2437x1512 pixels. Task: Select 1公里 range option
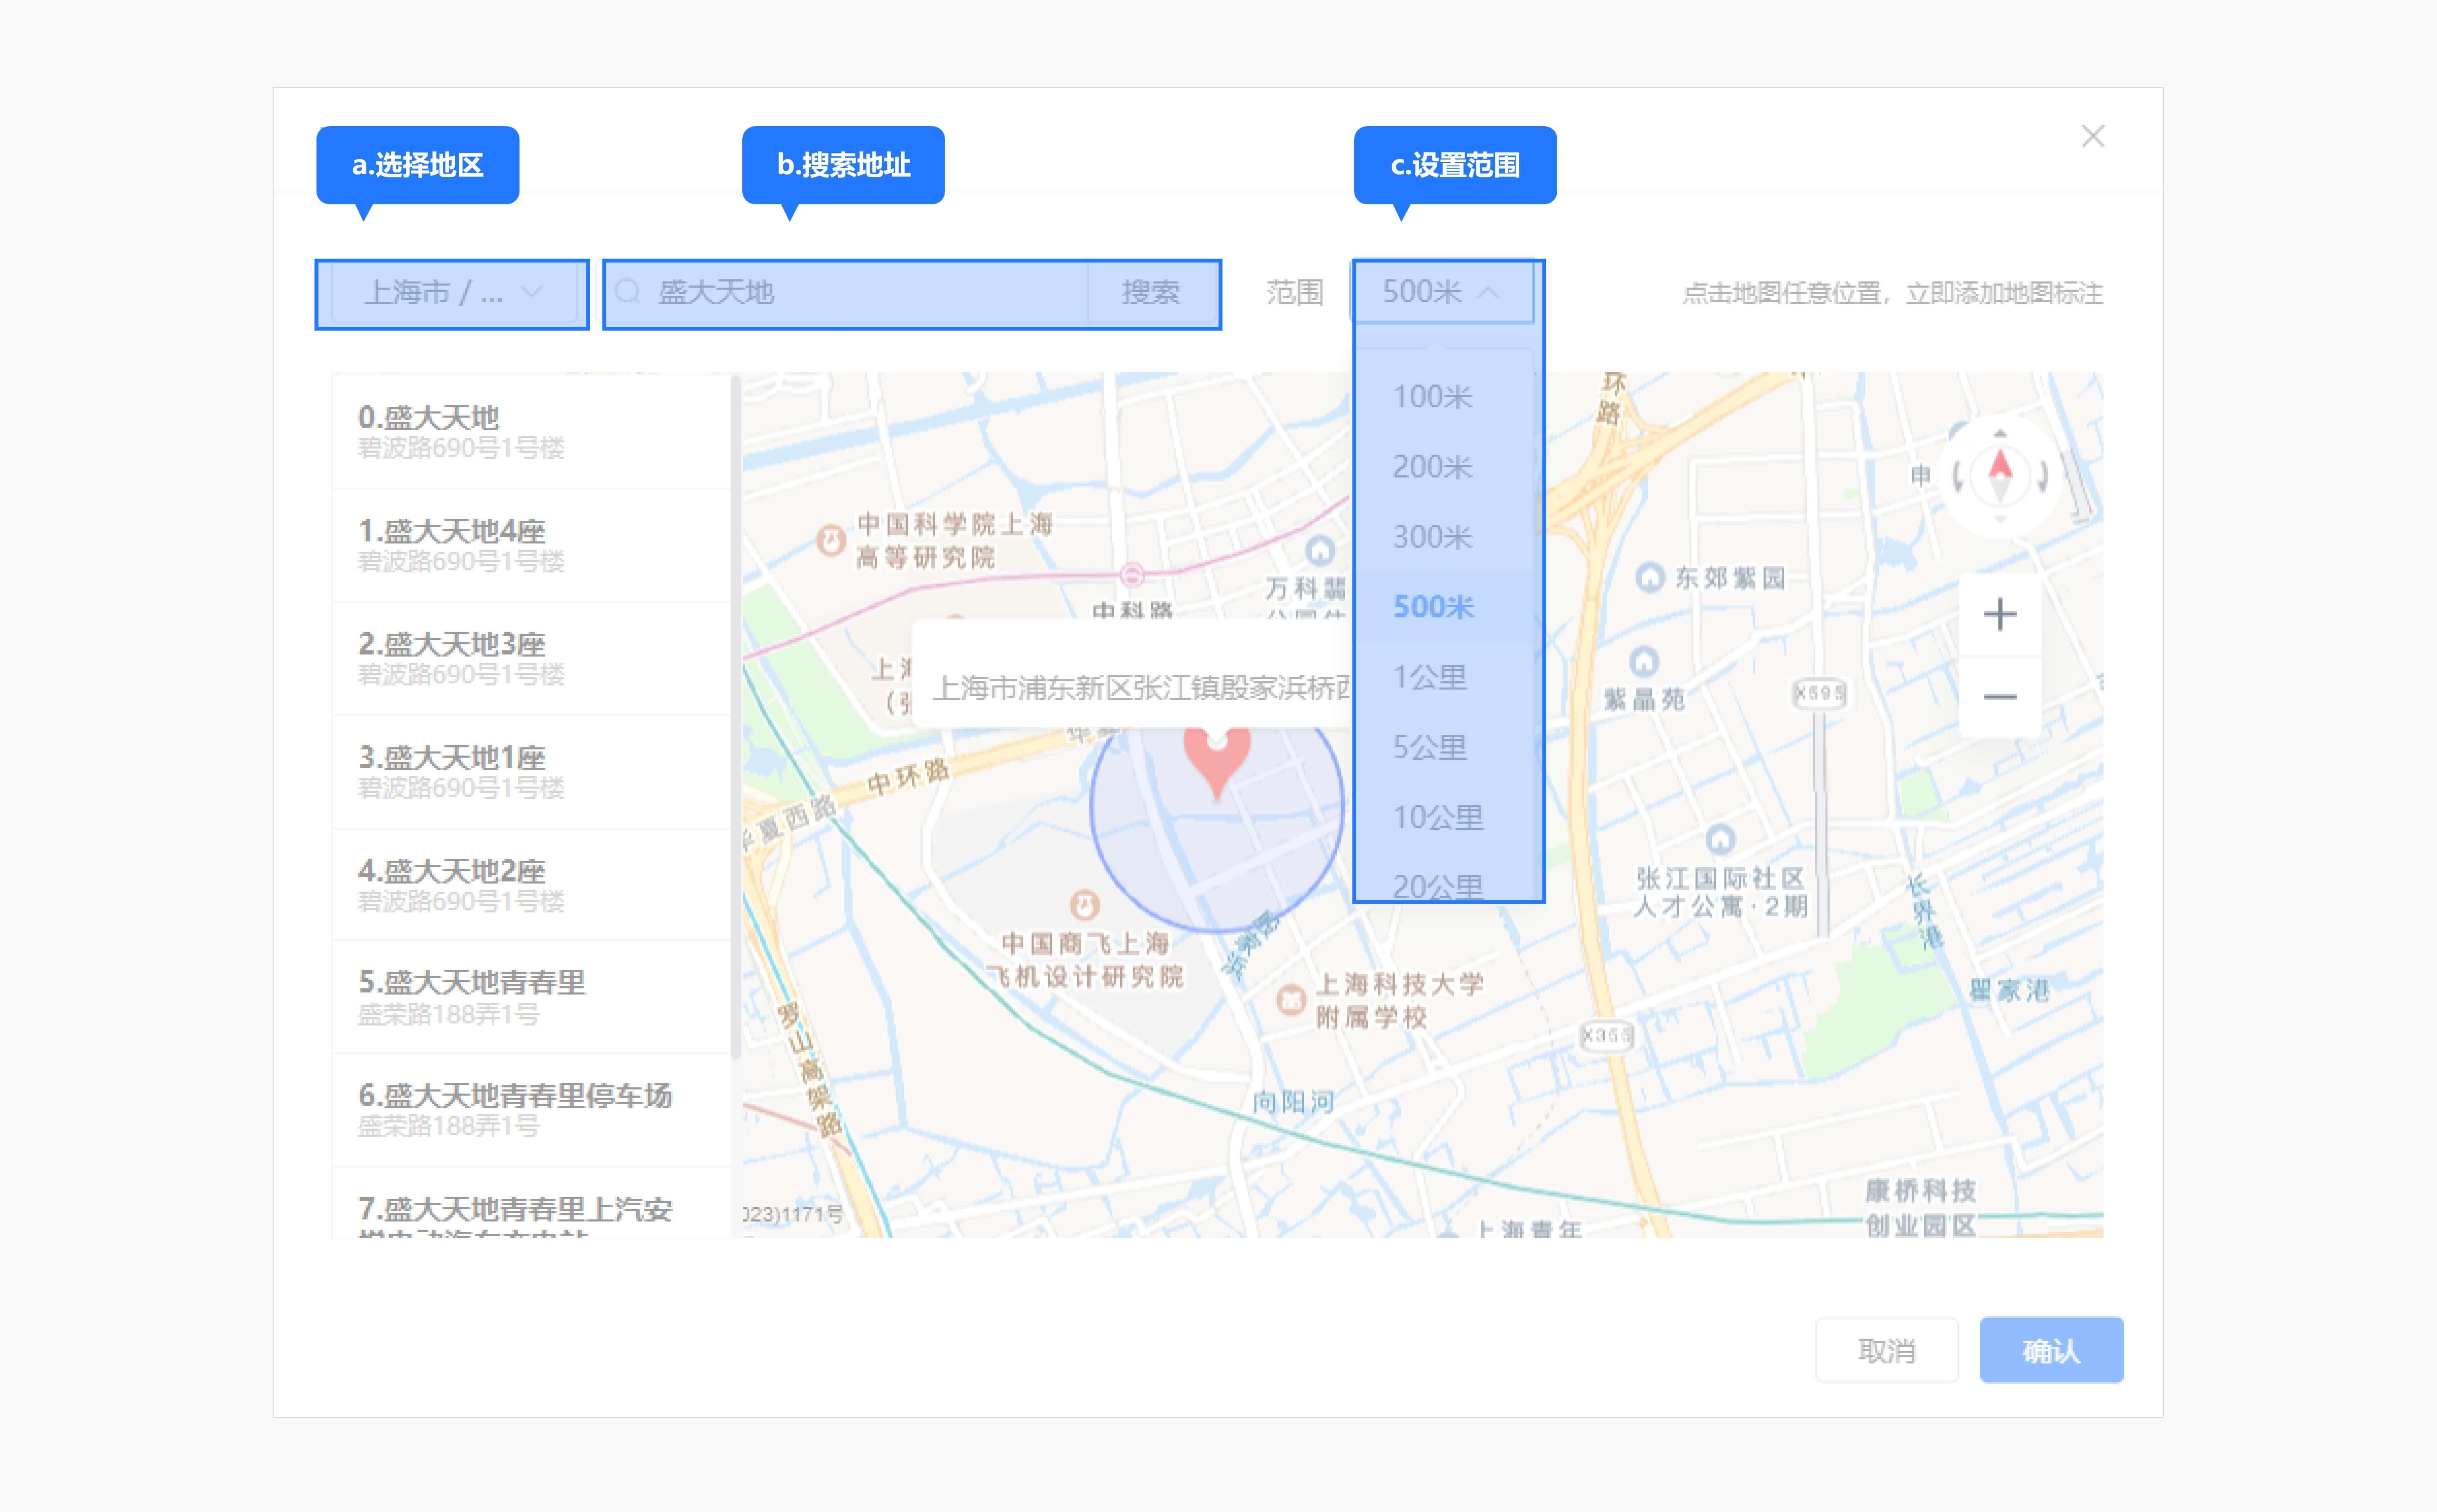coord(1430,677)
